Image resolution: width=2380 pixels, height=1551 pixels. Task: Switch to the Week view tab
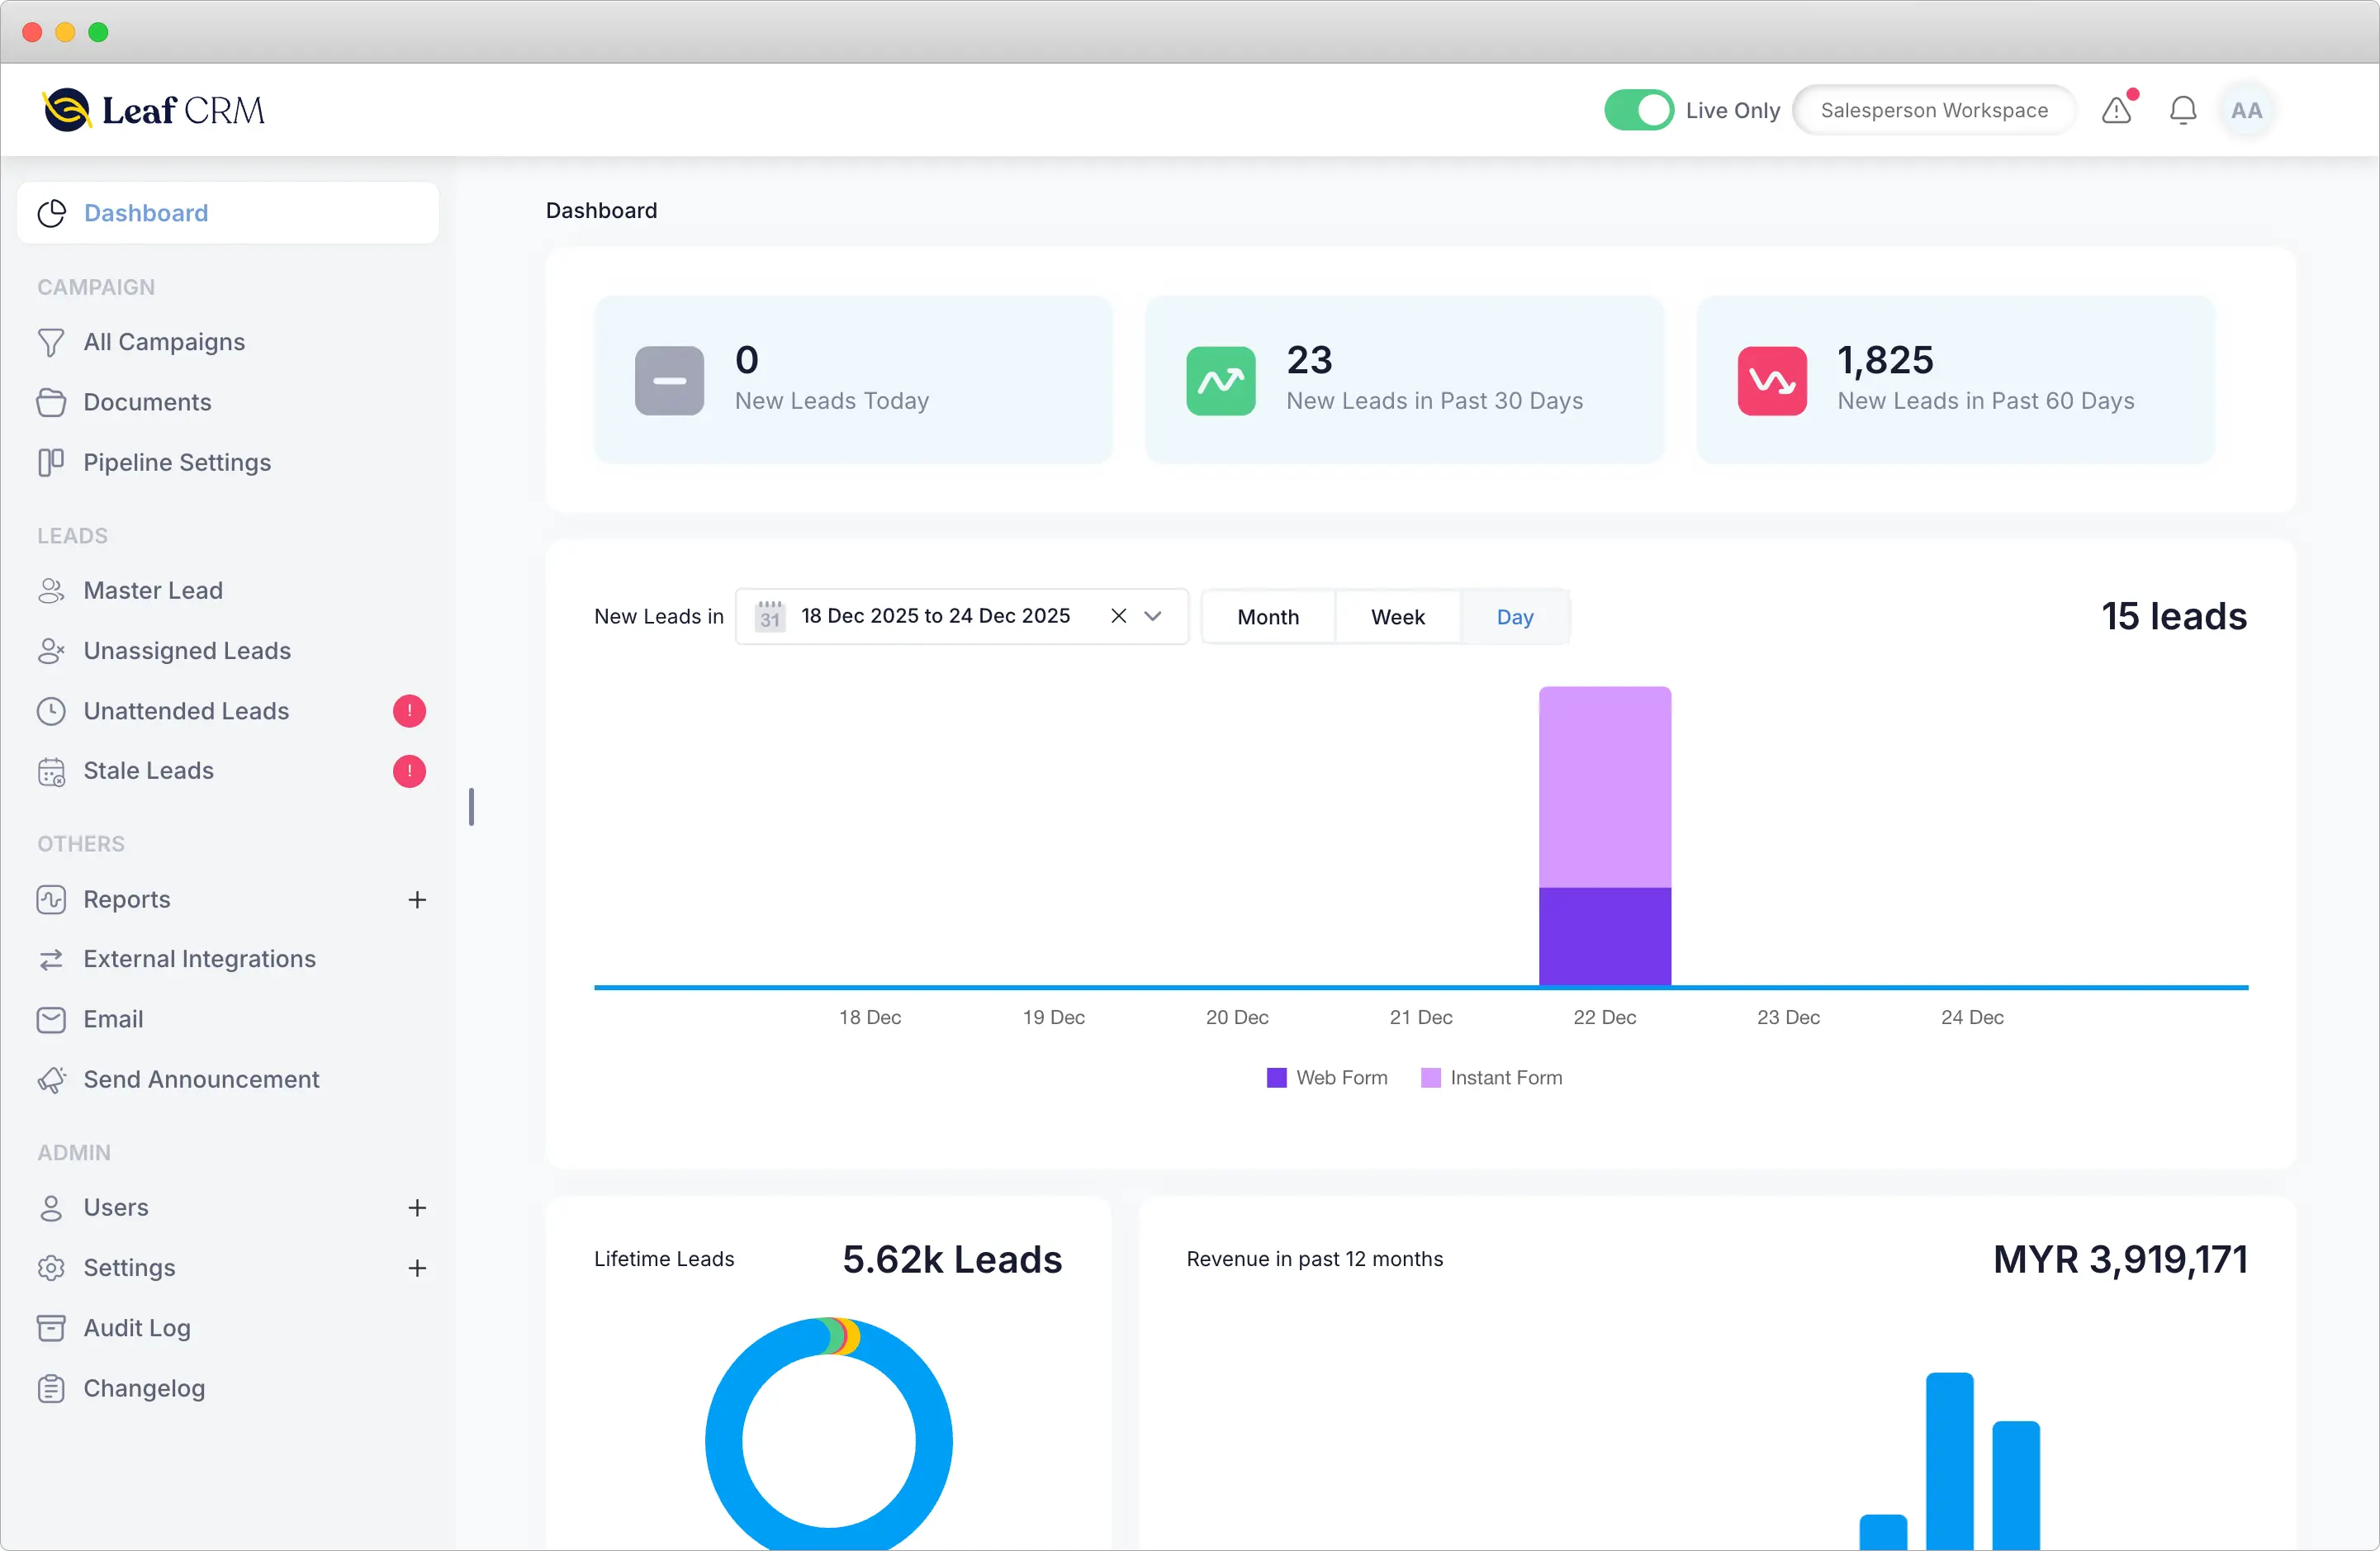[1397, 616]
